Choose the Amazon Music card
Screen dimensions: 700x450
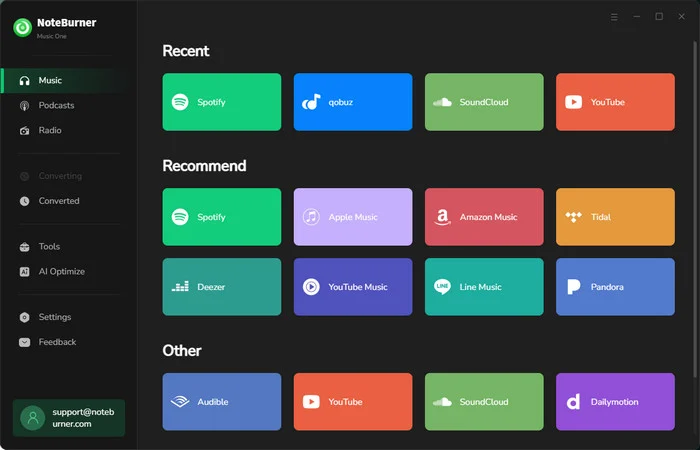pyautogui.click(x=484, y=217)
